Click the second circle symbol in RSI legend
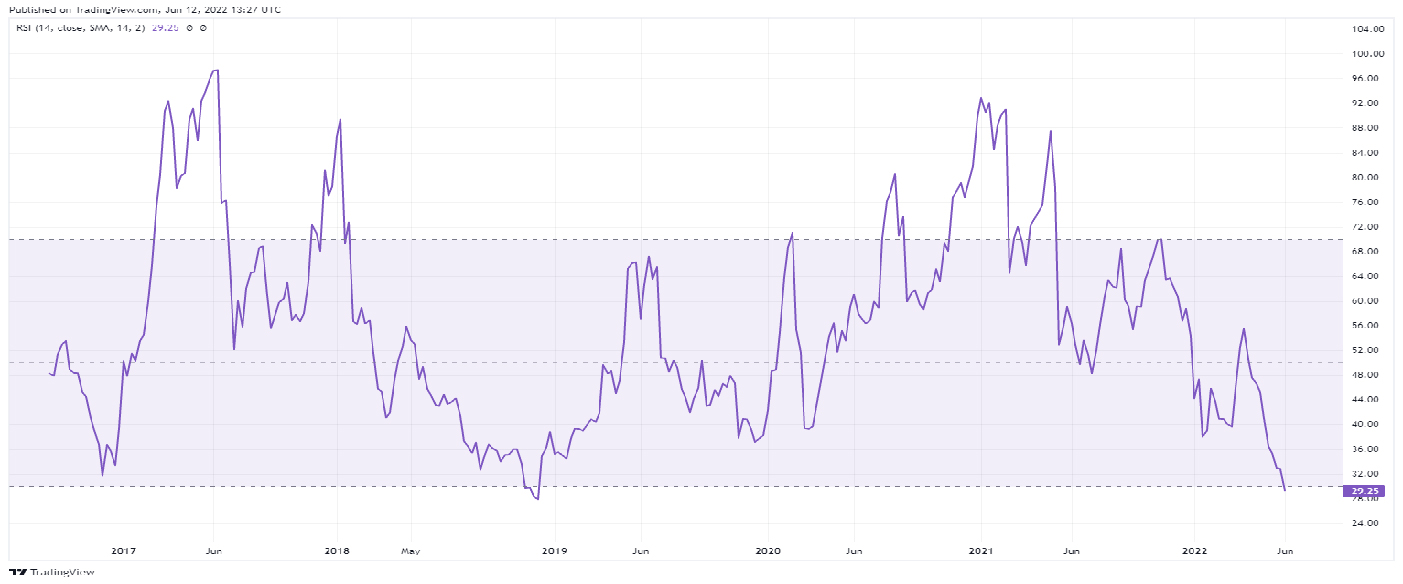Image resolution: width=1403 pixels, height=584 pixels. pos(203,28)
